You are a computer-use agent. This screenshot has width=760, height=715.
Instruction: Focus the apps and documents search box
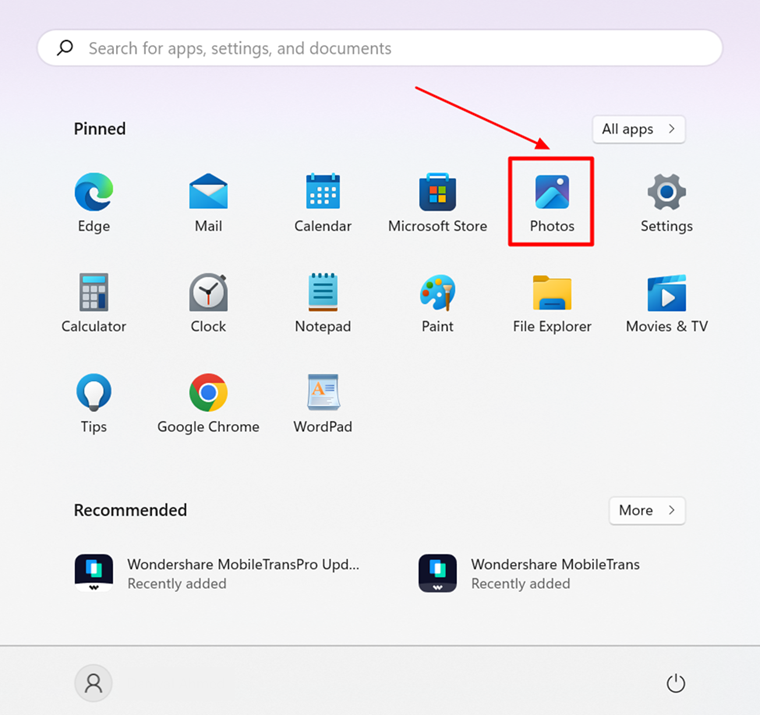(x=380, y=48)
